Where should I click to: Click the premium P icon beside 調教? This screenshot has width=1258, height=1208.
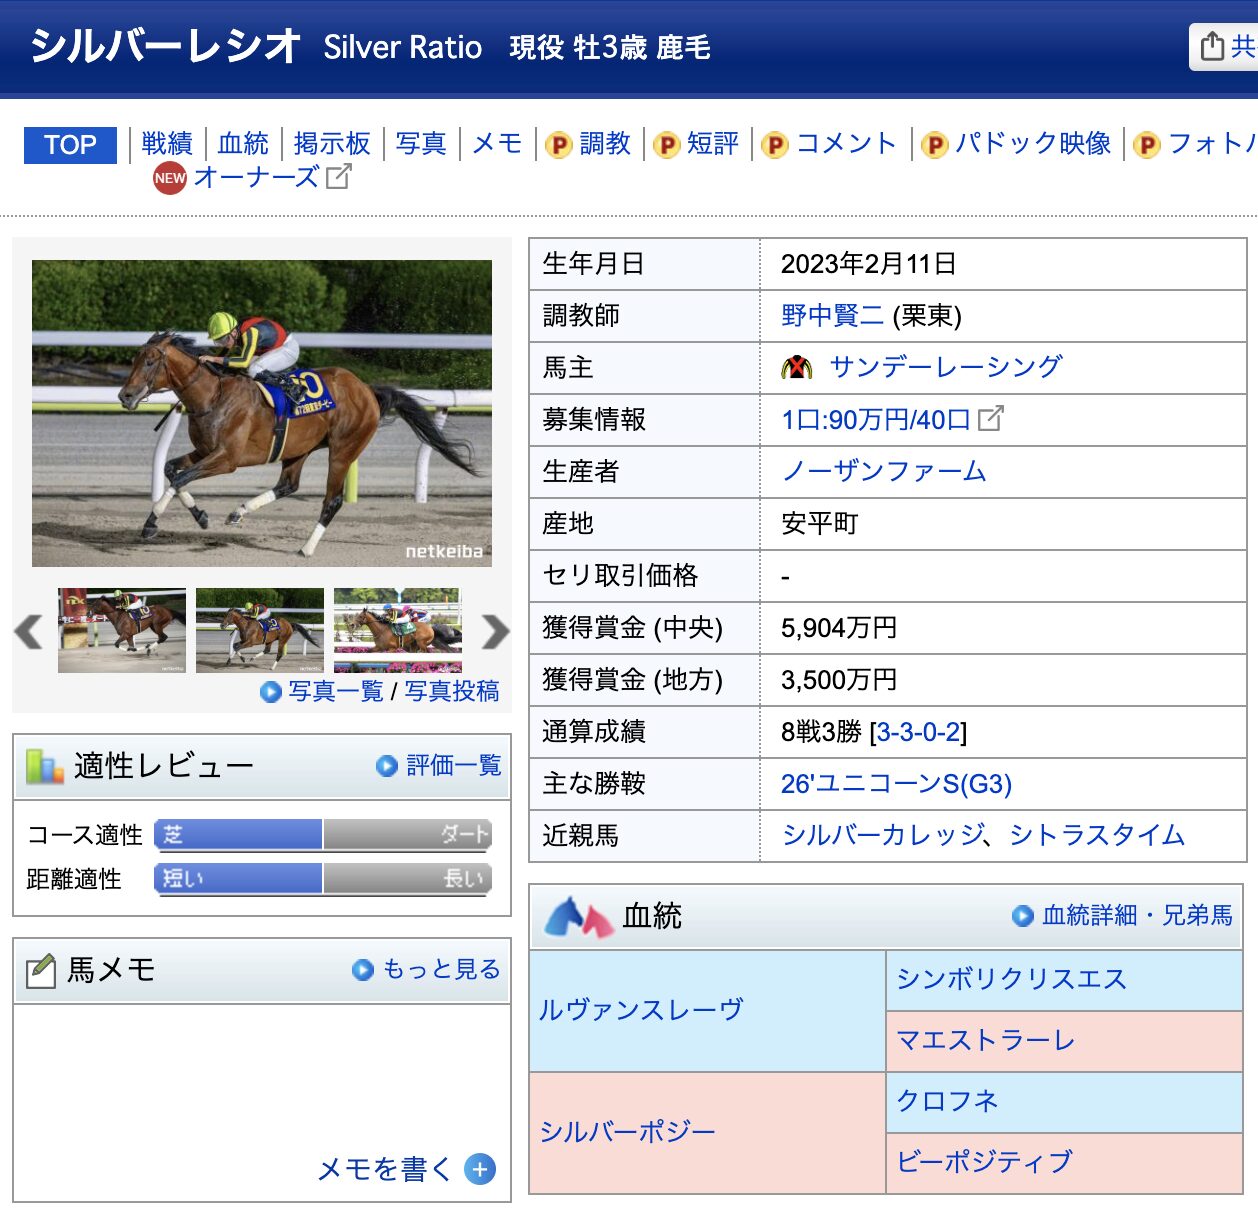click(559, 145)
